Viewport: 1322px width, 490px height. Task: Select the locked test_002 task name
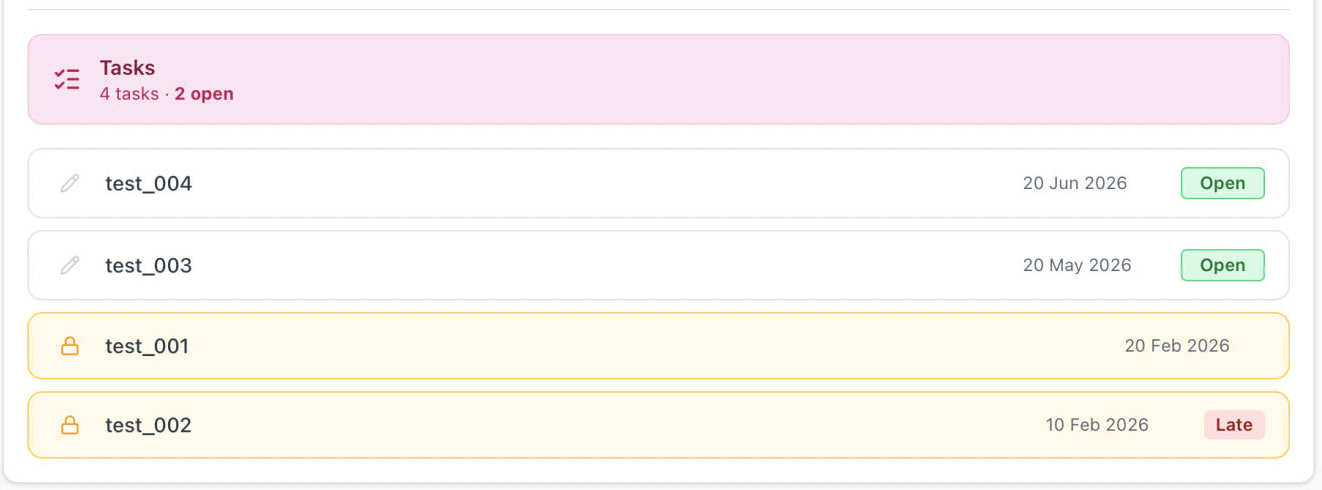coord(148,426)
